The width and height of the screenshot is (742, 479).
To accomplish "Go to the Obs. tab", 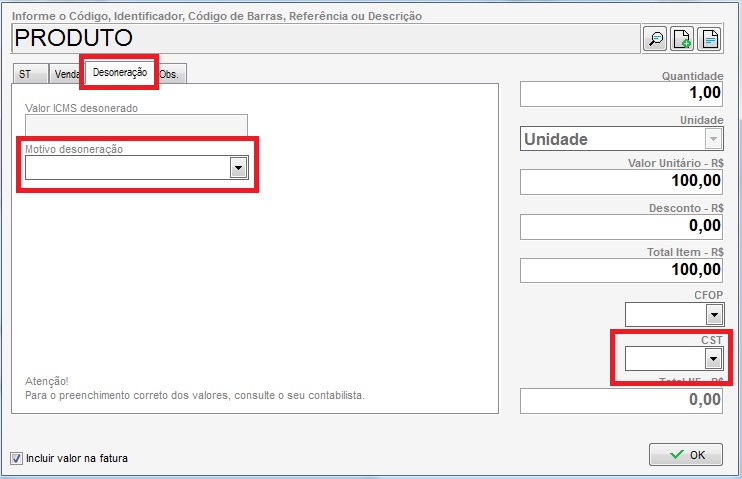I will (x=170, y=74).
